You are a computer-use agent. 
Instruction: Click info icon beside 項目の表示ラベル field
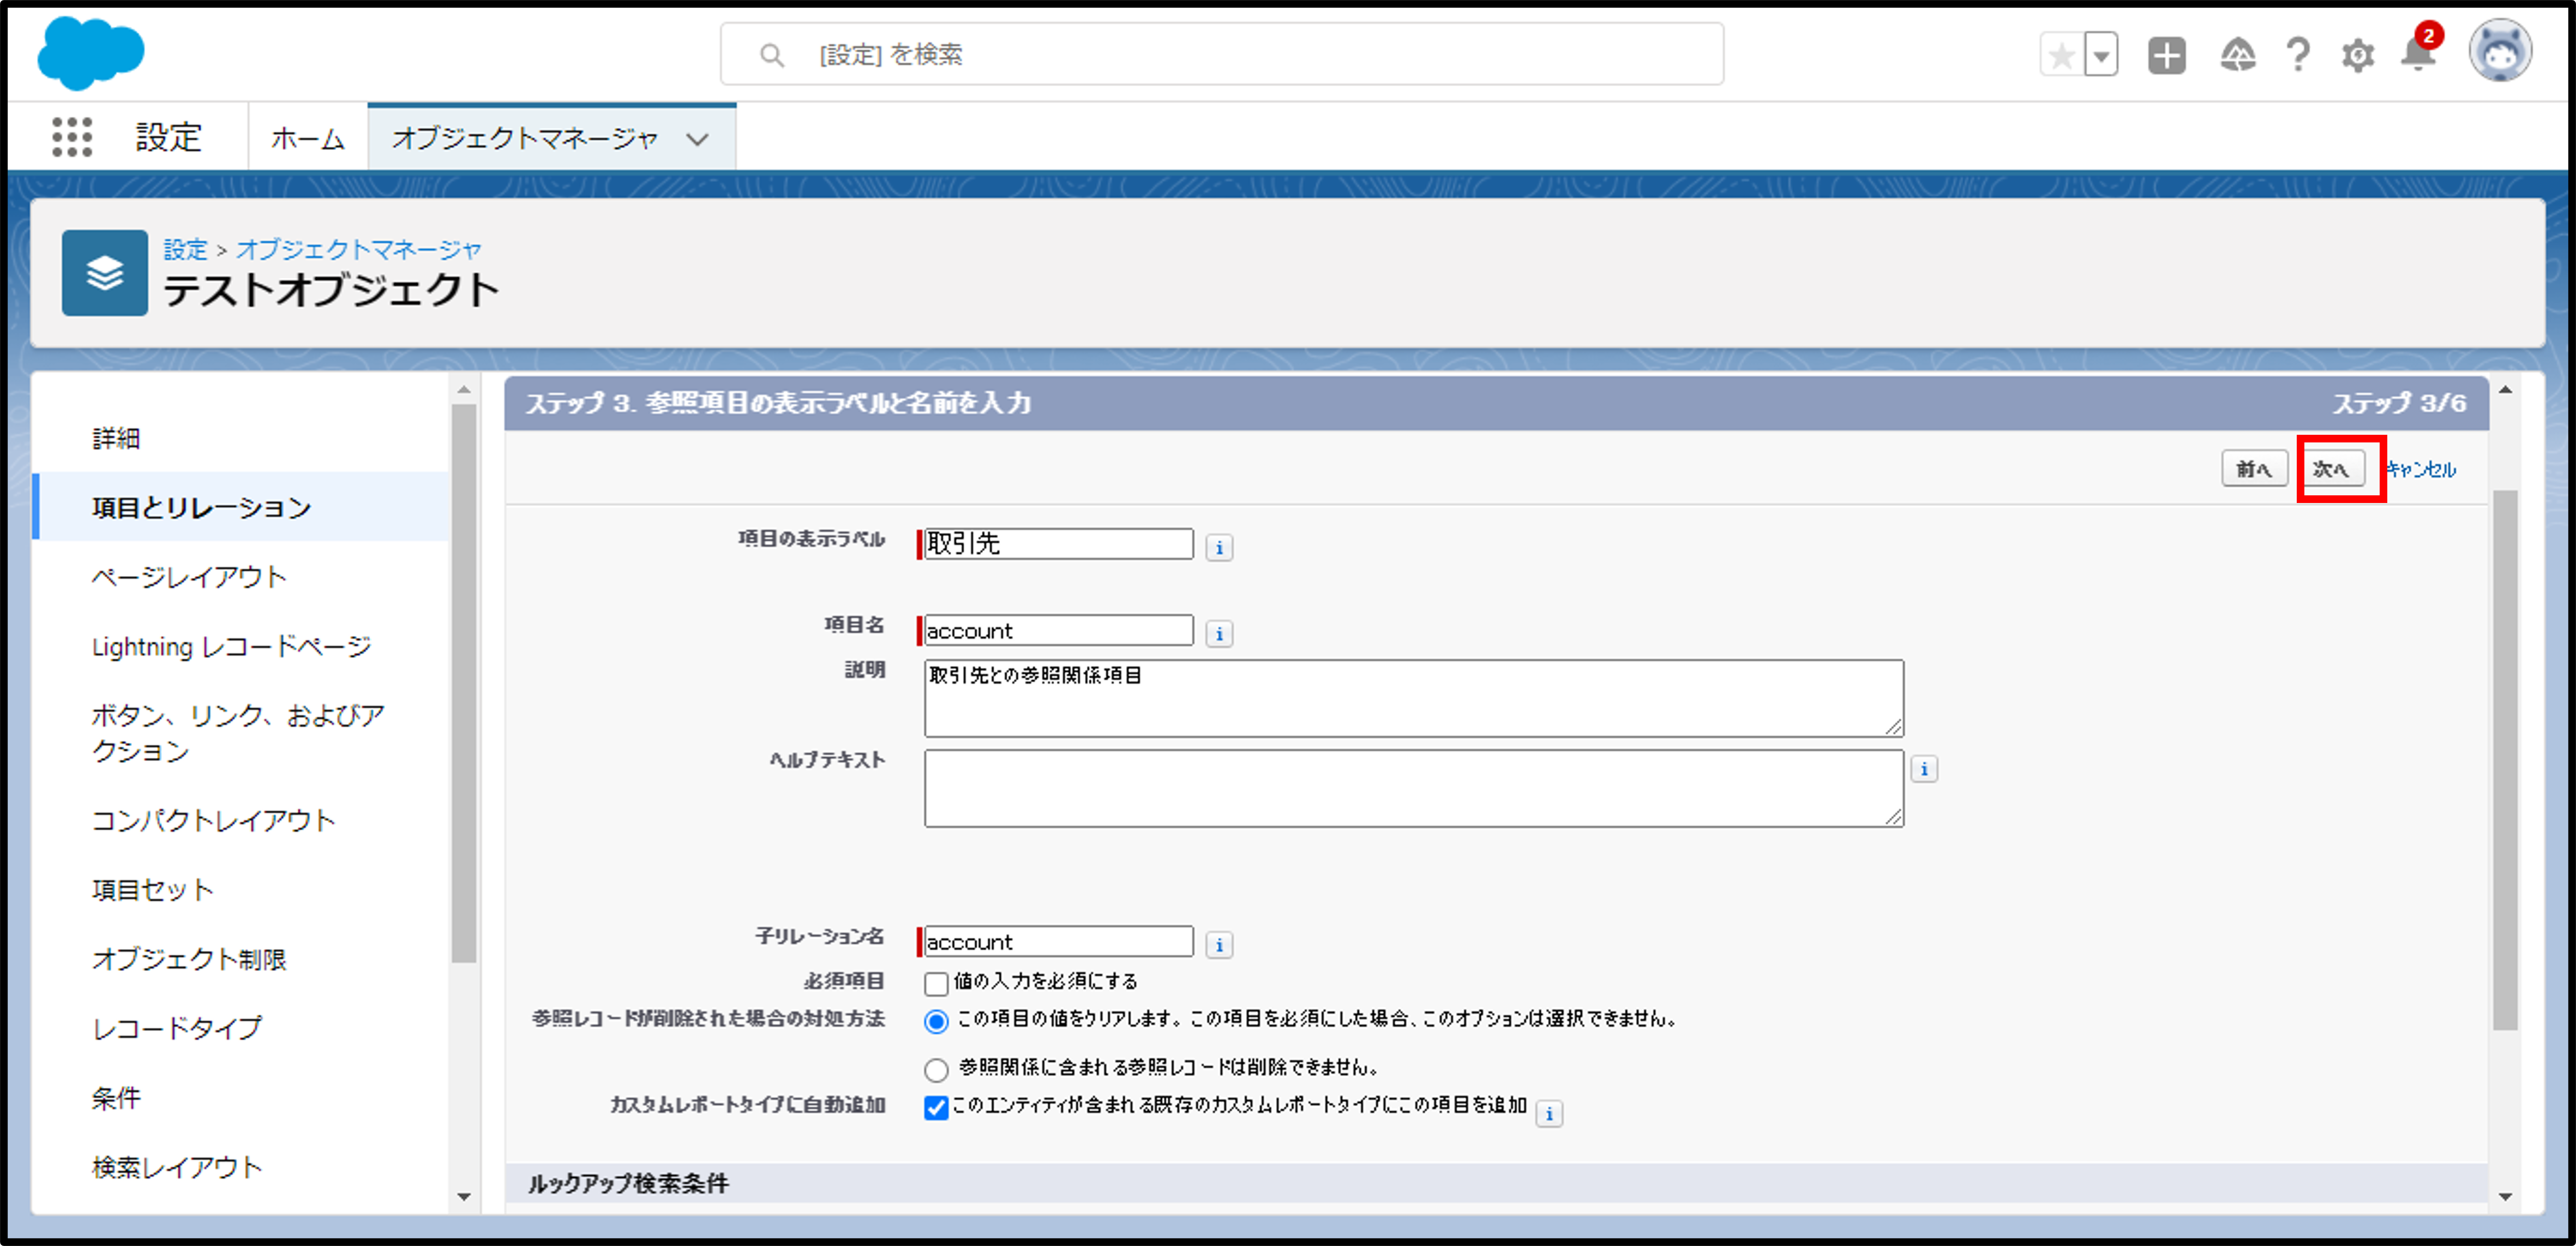[x=1218, y=547]
